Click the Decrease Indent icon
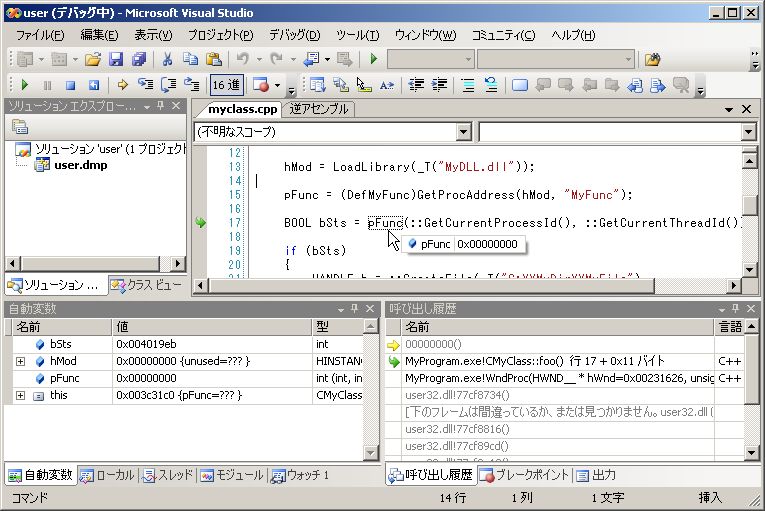This screenshot has height=511, width=765. coord(416,85)
